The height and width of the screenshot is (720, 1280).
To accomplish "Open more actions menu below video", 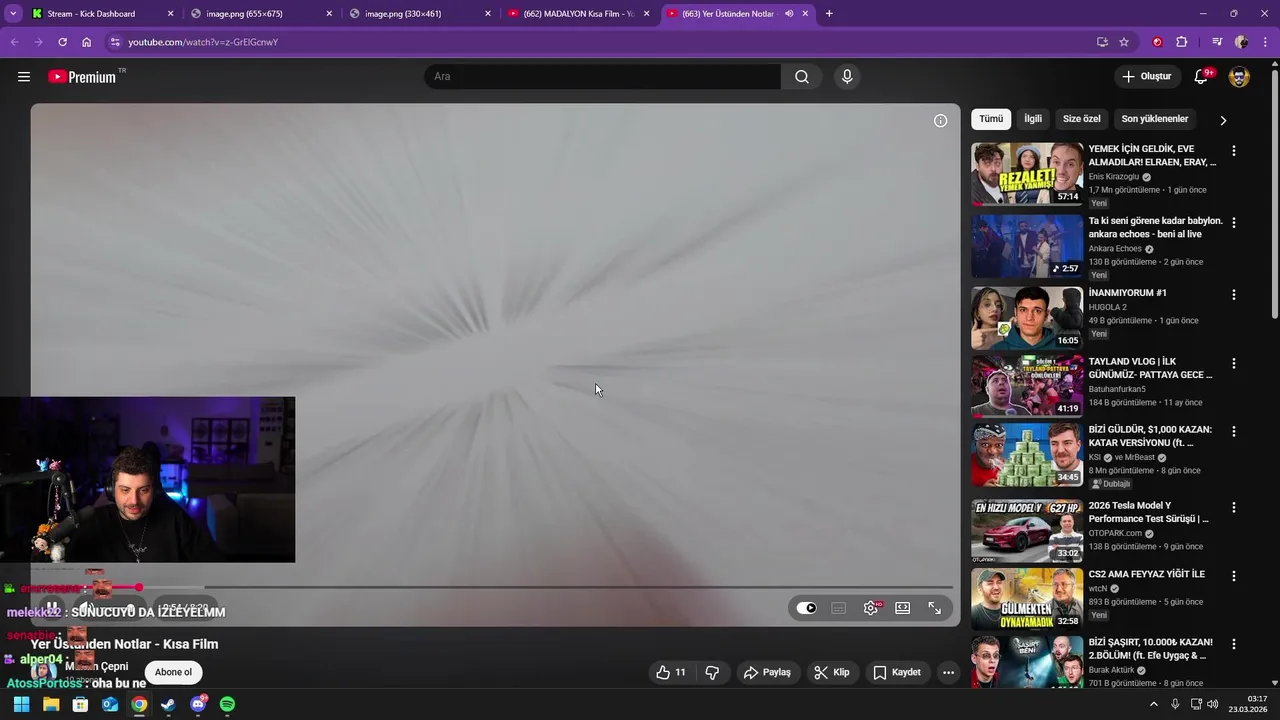I will tap(948, 672).
